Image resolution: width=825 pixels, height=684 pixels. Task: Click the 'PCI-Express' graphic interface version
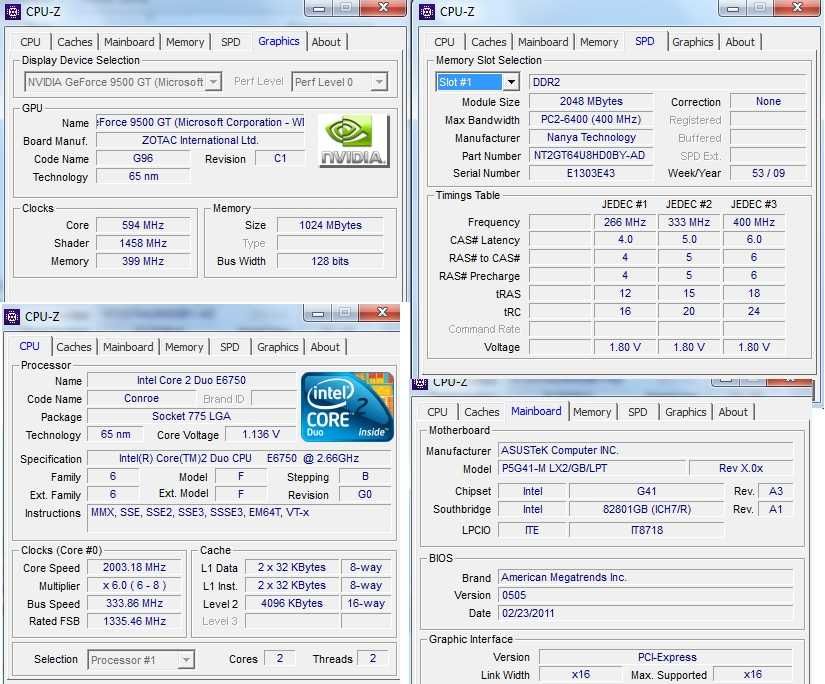[x=667, y=657]
